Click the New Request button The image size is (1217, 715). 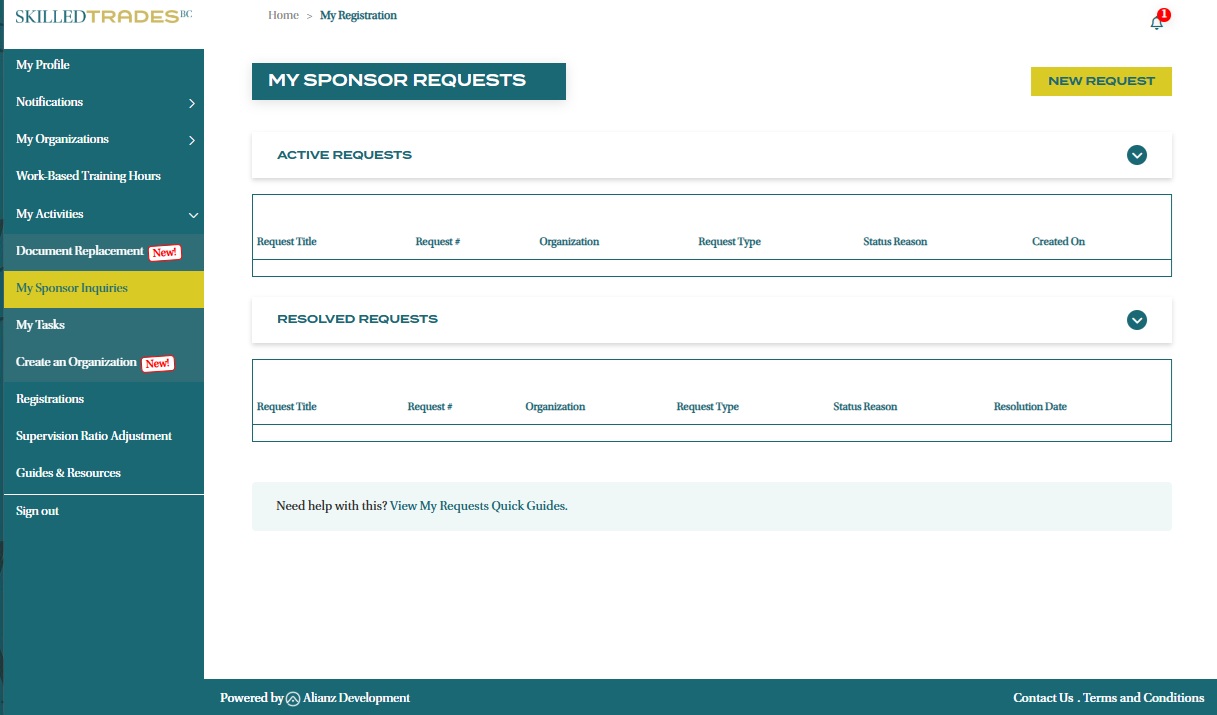click(x=1101, y=82)
